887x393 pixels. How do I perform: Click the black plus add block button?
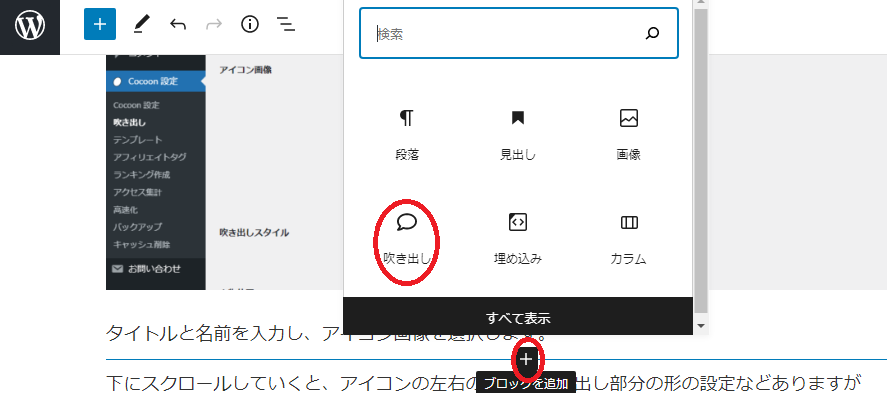[527, 359]
